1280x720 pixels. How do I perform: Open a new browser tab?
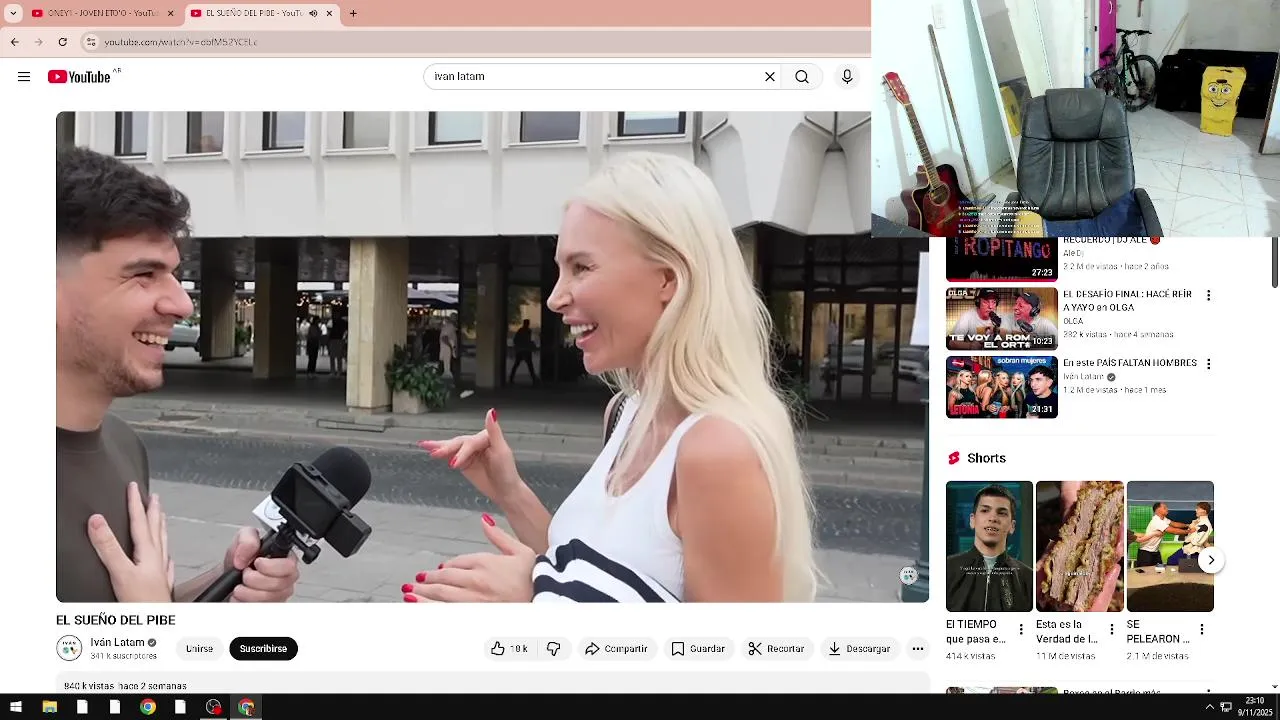[353, 14]
